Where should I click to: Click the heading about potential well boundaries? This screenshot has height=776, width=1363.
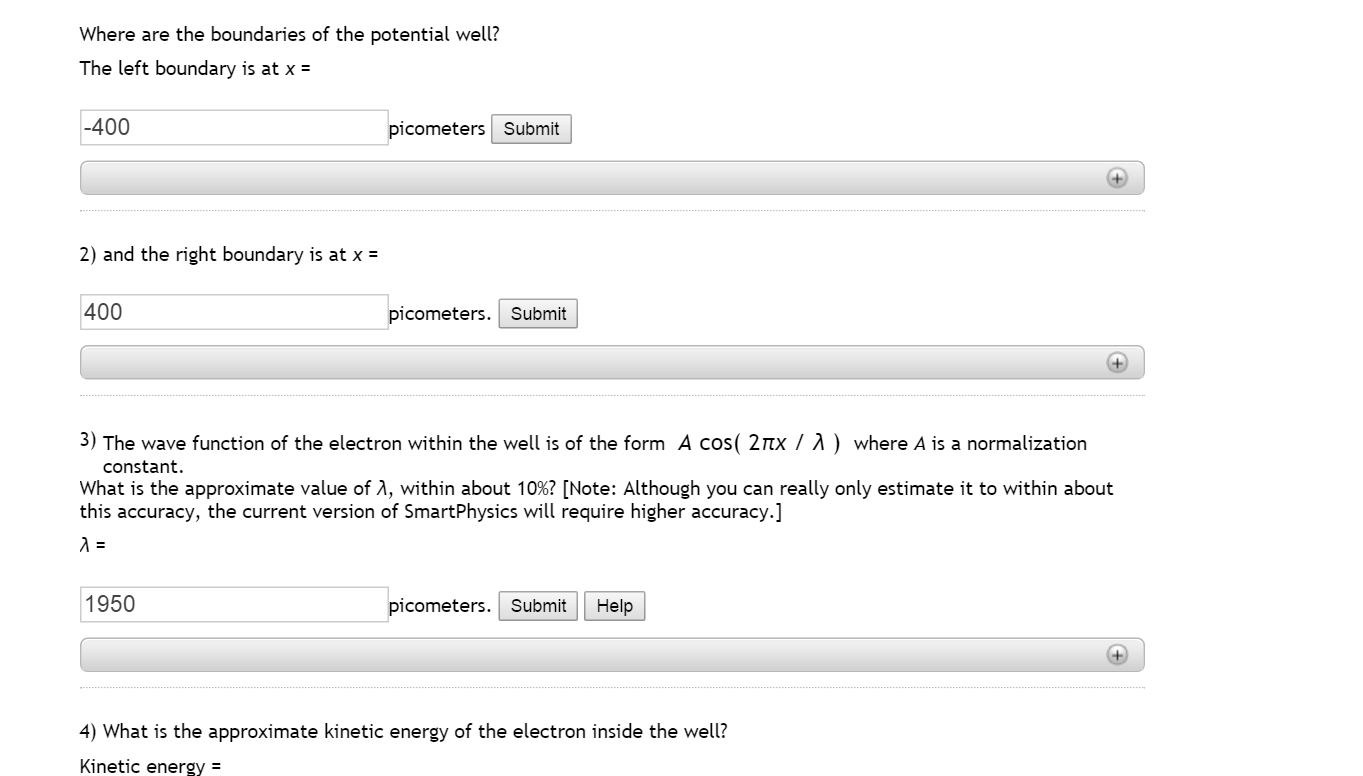point(289,34)
